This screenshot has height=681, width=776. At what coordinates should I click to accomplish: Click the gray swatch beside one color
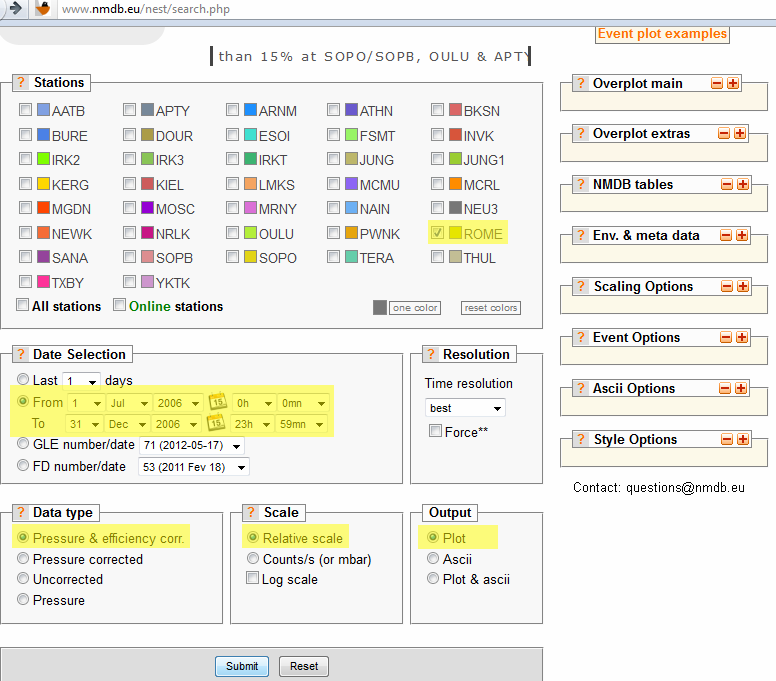380,307
